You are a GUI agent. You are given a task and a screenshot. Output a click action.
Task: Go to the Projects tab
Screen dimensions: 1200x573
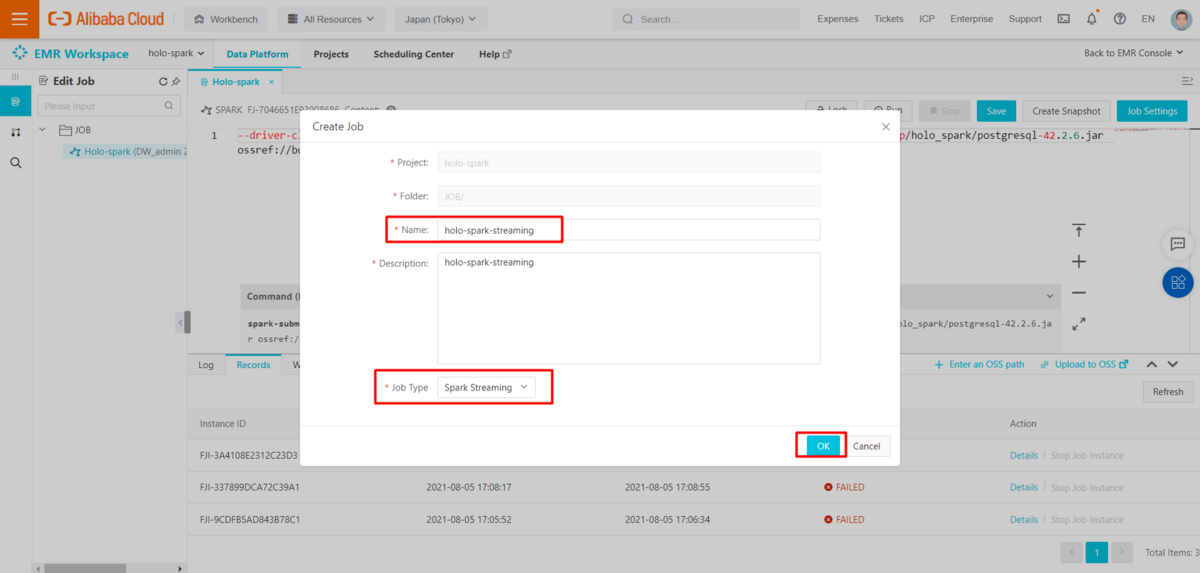(331, 54)
